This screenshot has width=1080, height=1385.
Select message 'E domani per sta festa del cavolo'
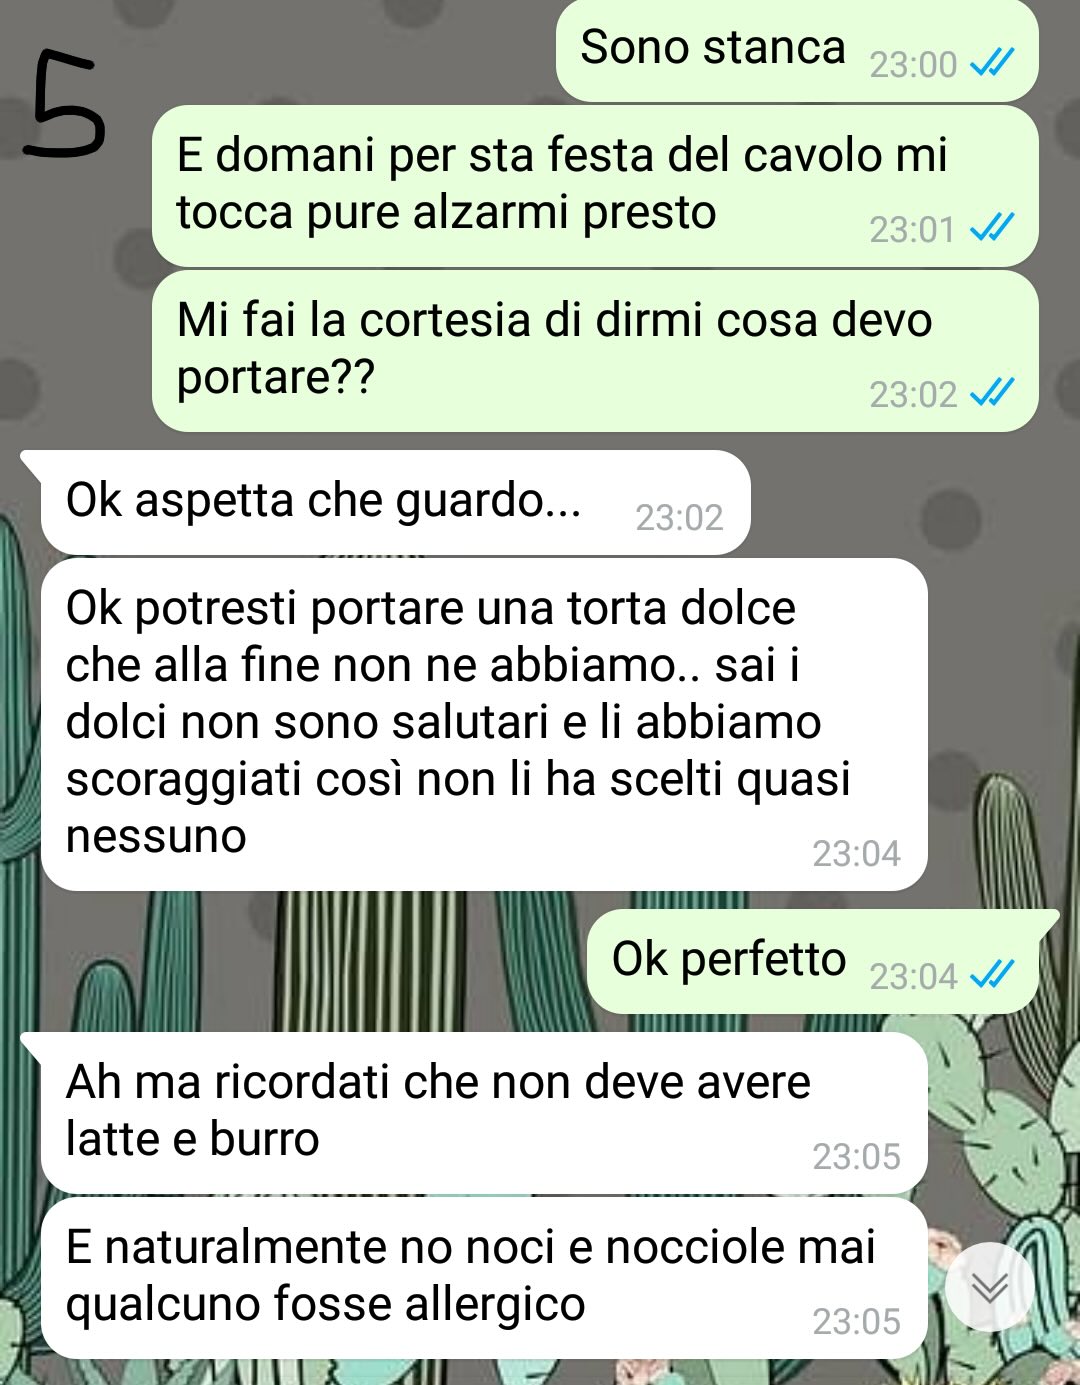point(595,186)
